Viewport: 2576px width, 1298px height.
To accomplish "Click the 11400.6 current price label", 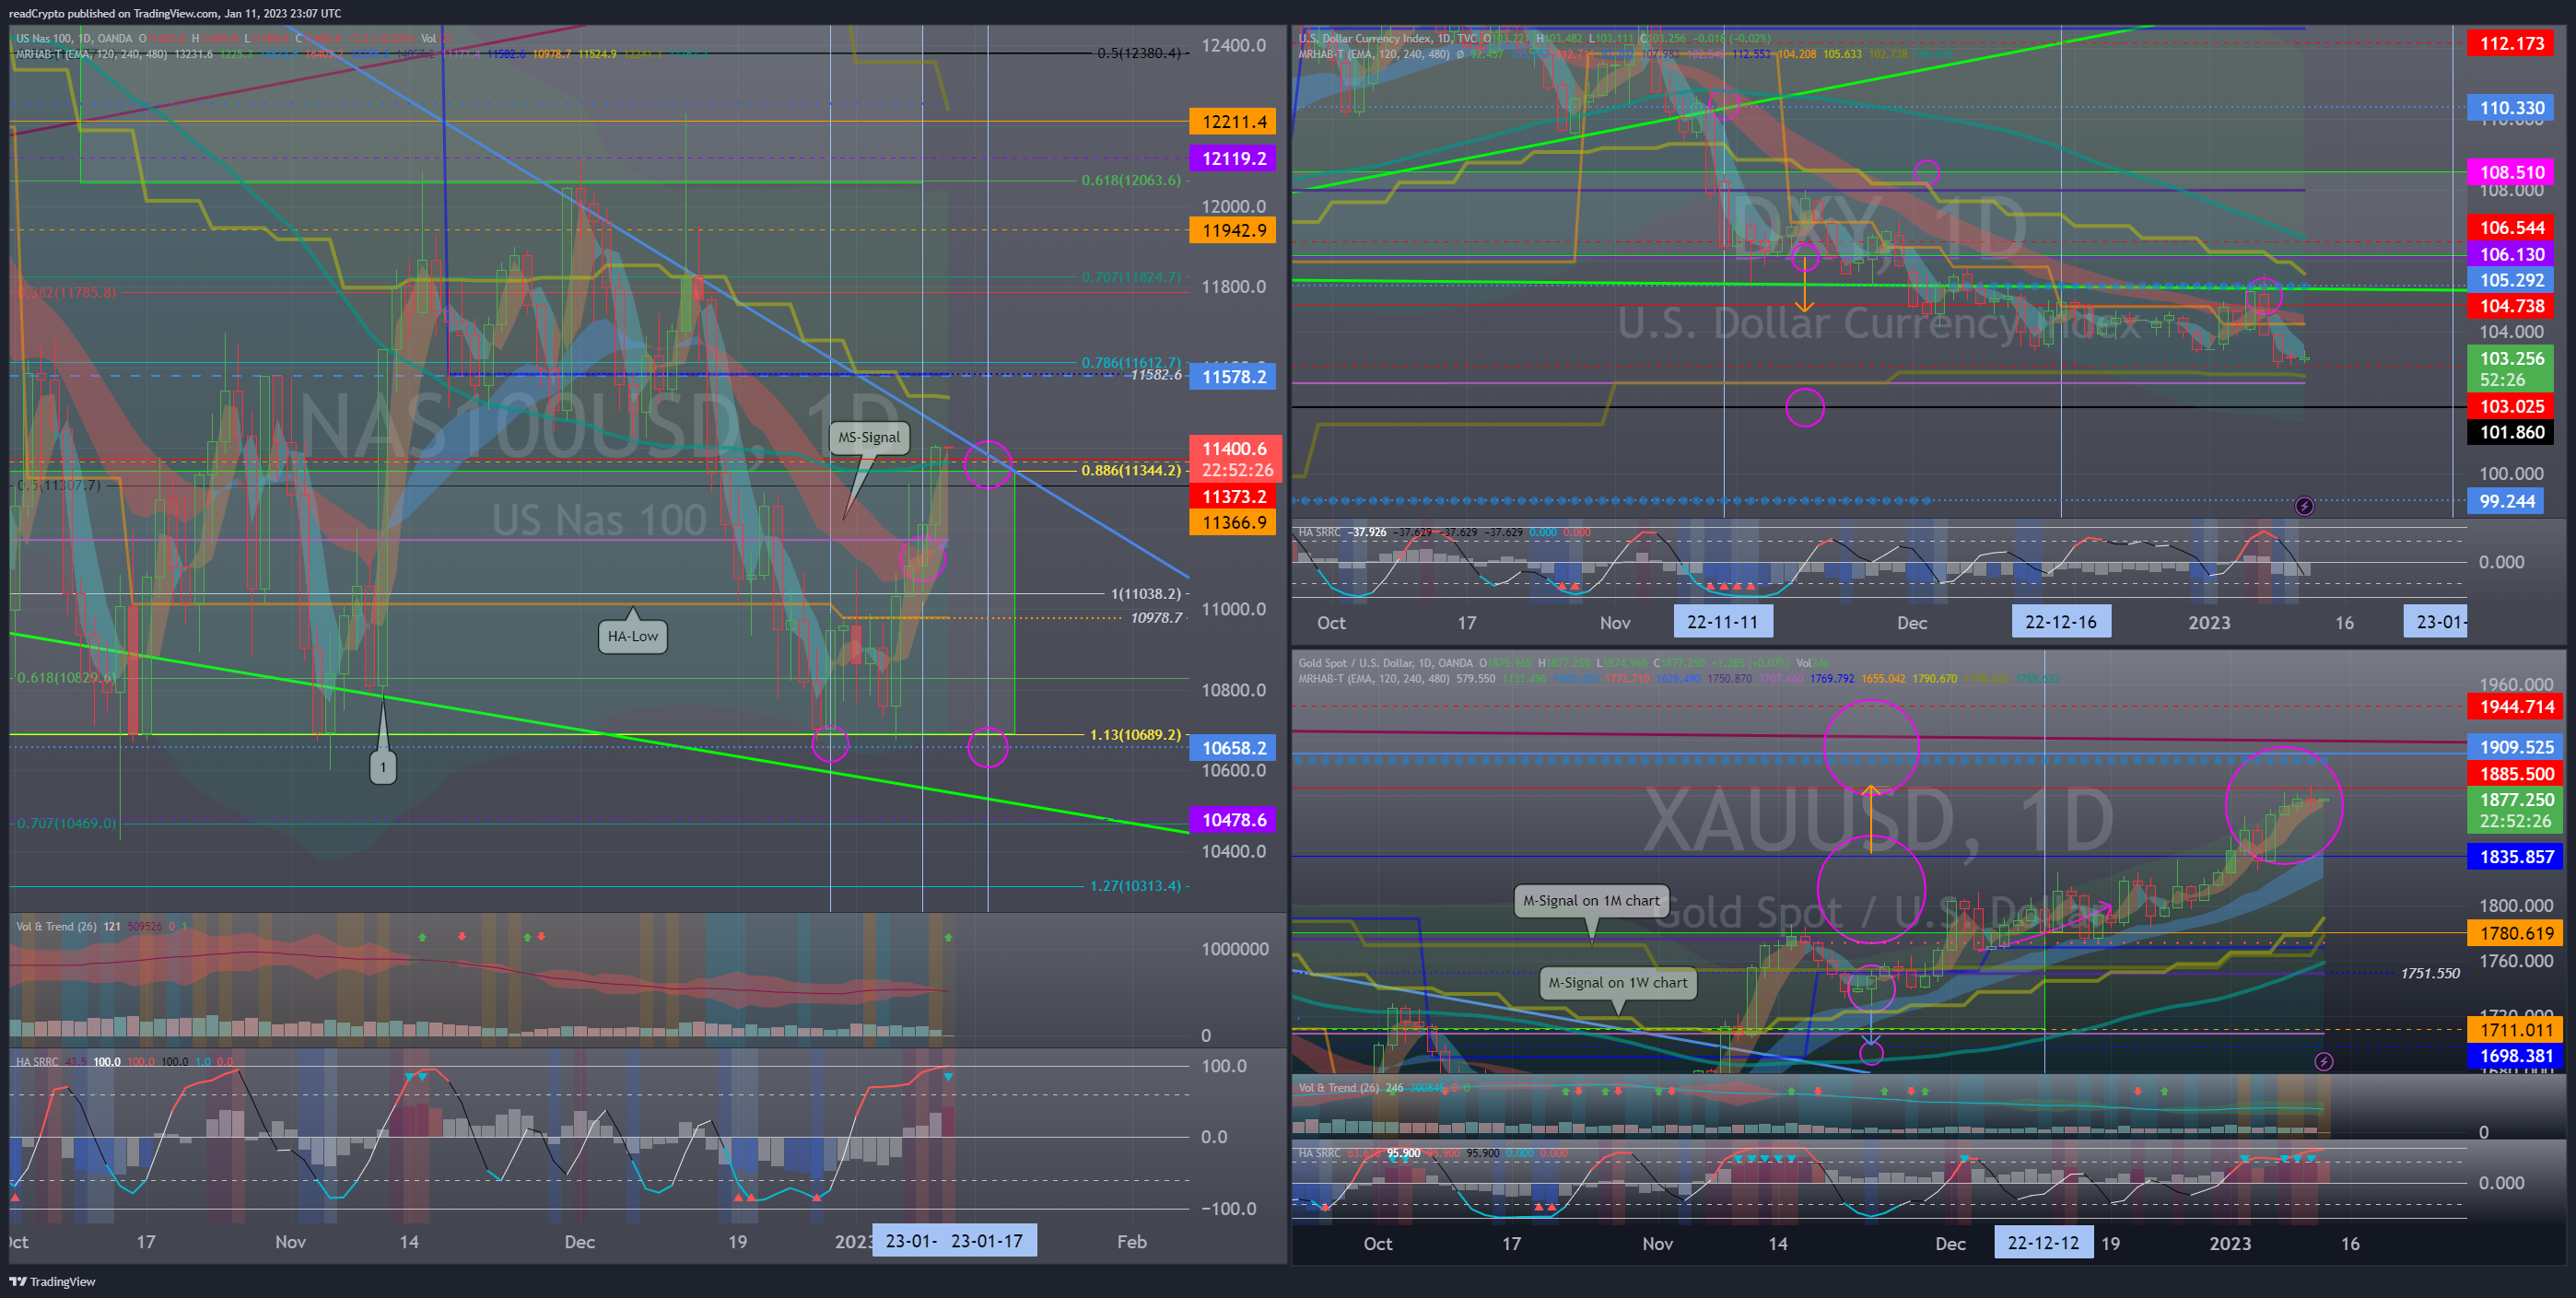I will coord(1235,459).
